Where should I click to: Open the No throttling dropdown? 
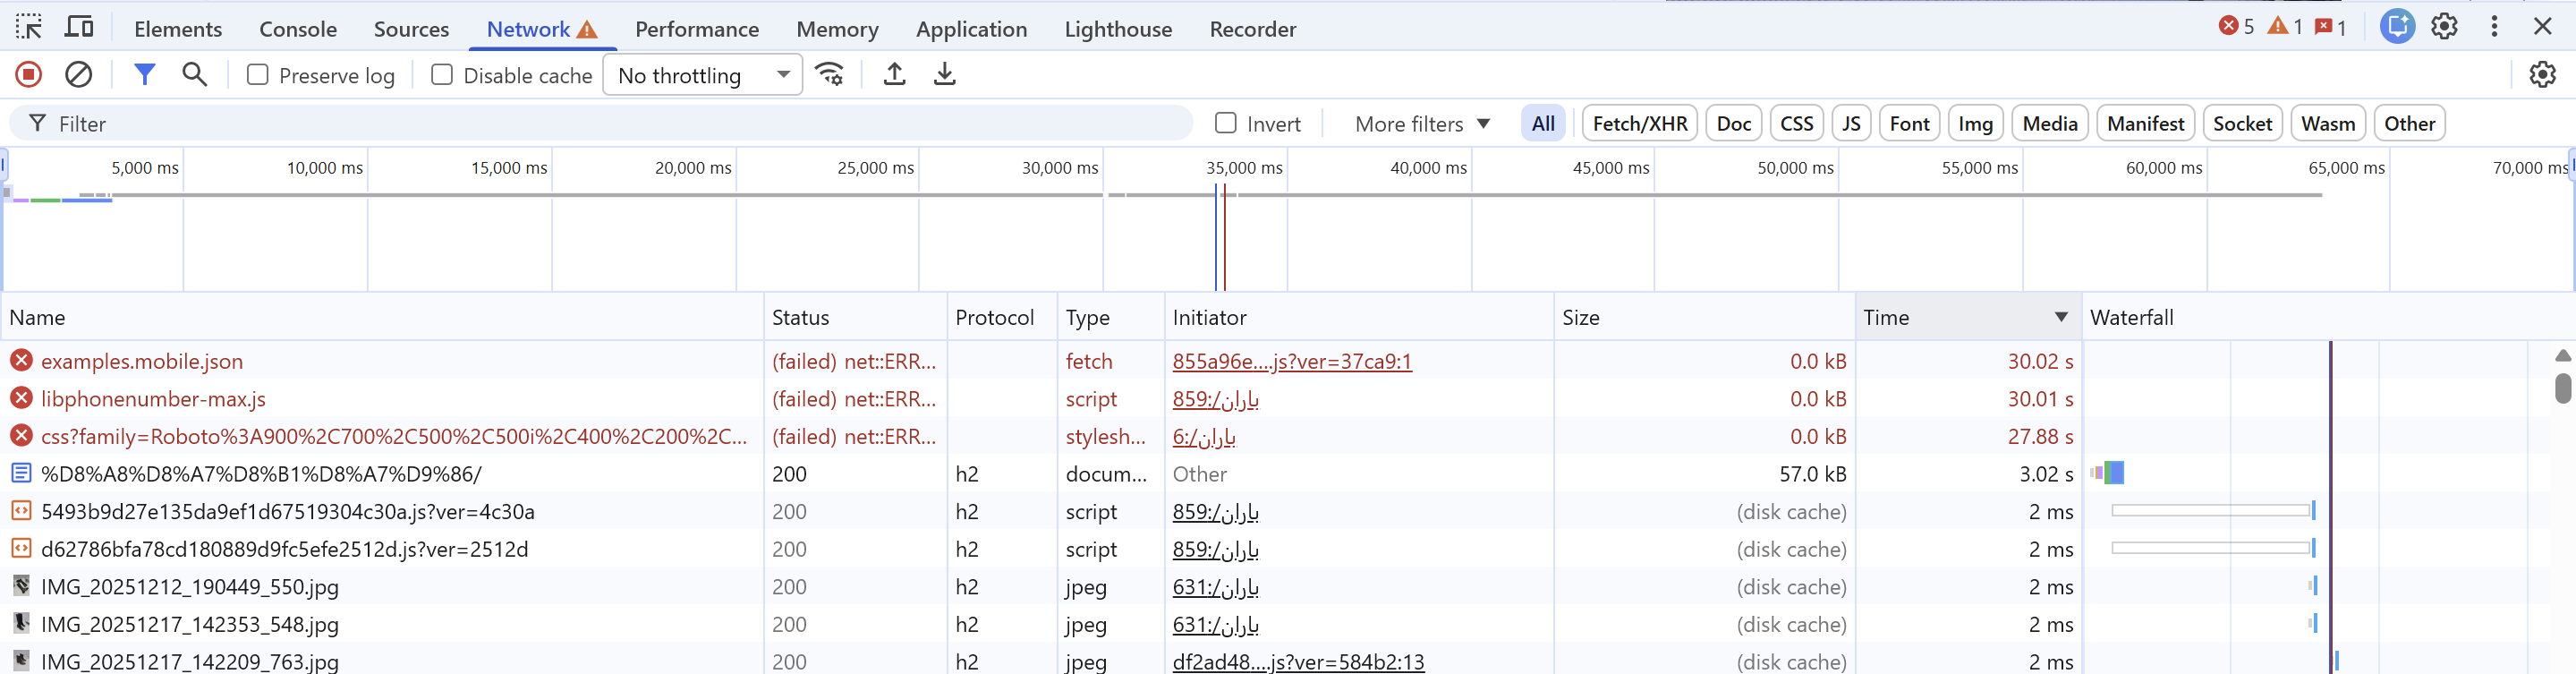click(703, 75)
